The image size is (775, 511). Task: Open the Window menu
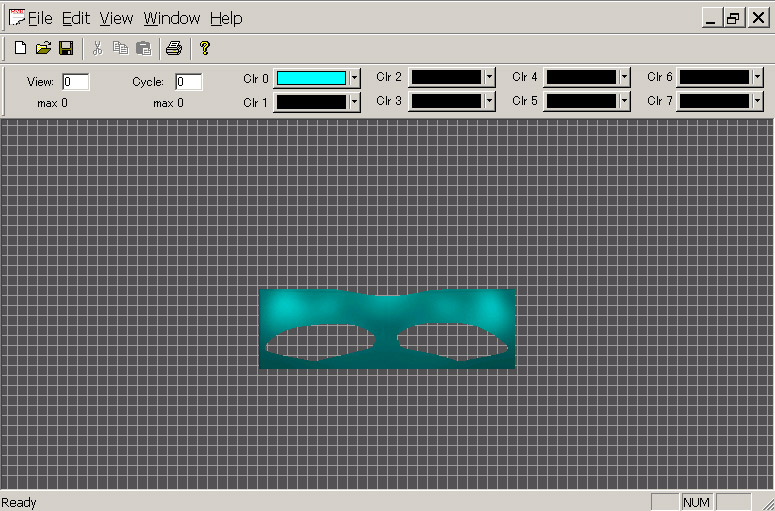point(171,18)
